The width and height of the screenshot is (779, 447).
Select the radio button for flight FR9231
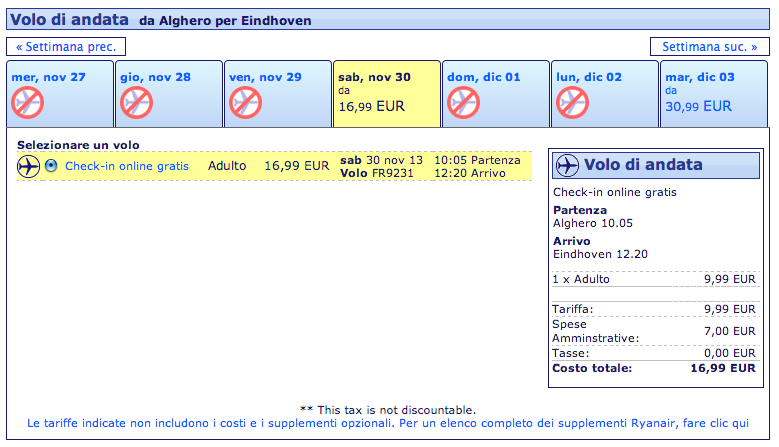(51, 165)
